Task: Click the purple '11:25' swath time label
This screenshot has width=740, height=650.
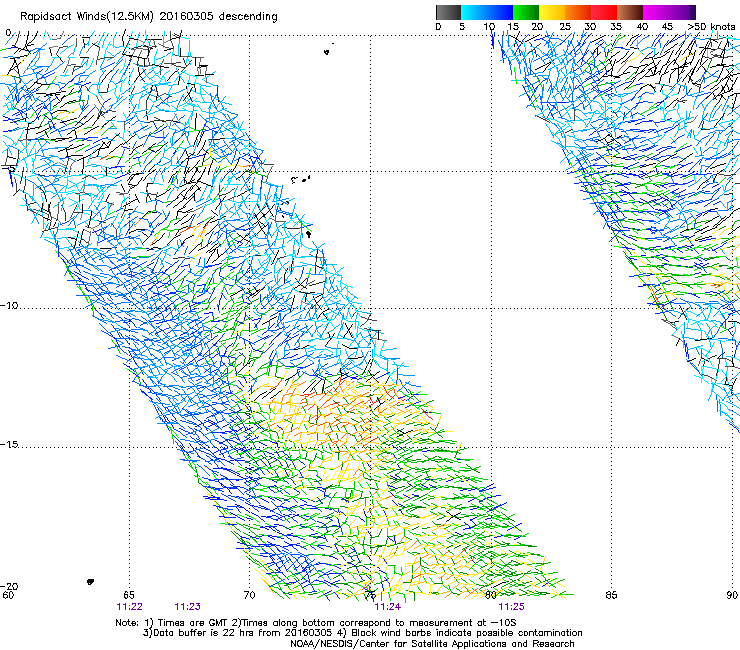Action: tap(512, 607)
